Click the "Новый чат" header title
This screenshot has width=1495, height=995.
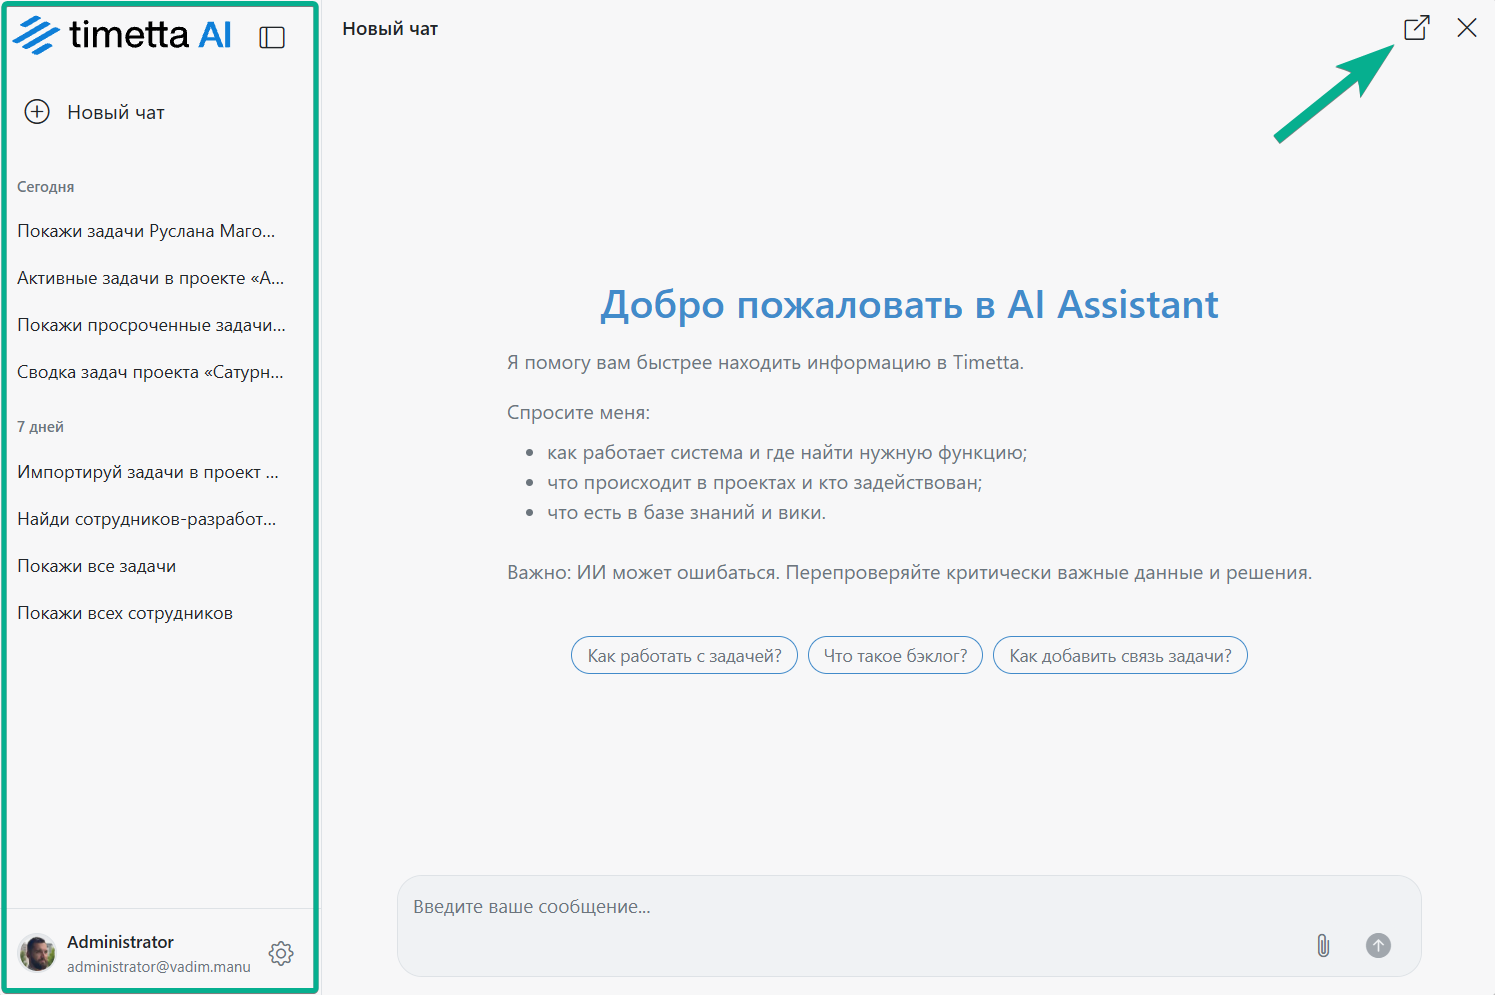[390, 29]
